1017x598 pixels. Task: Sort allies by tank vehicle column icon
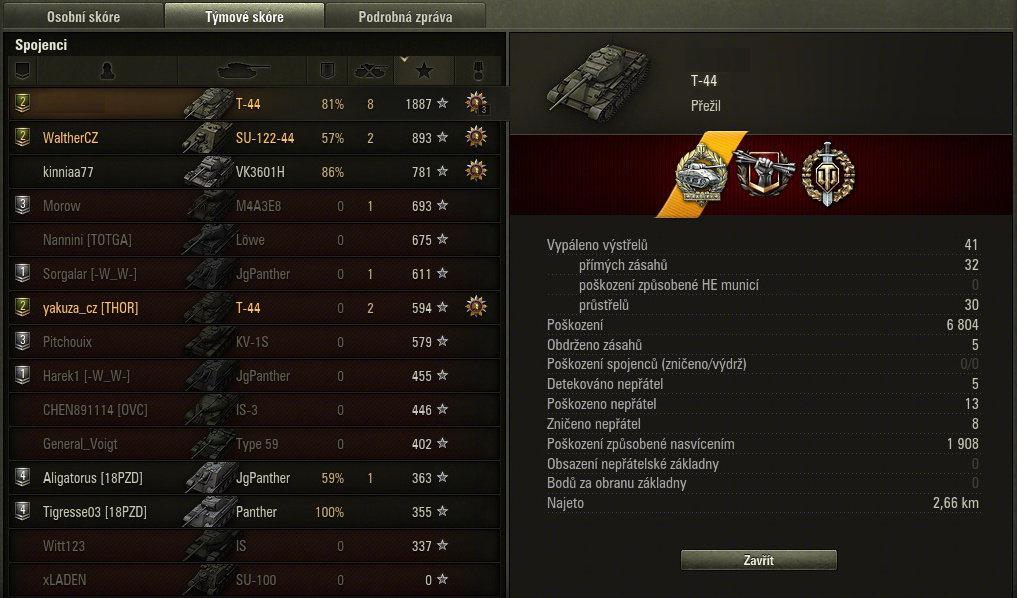pos(242,71)
